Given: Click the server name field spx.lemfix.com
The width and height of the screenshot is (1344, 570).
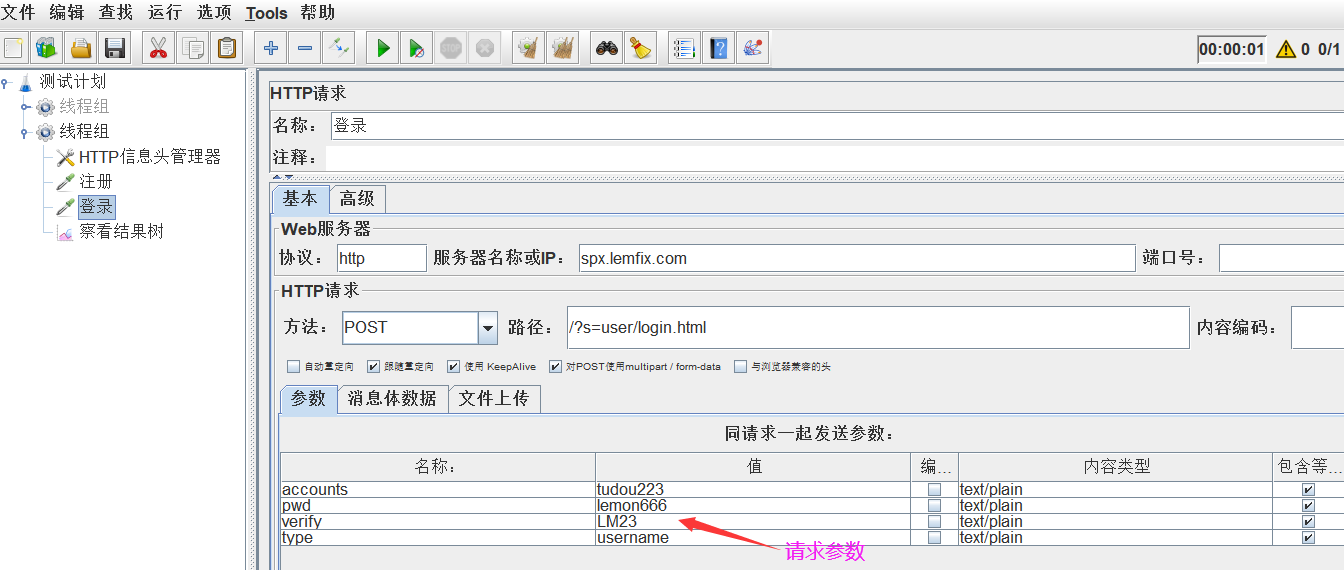Looking at the screenshot, I should click(856, 258).
